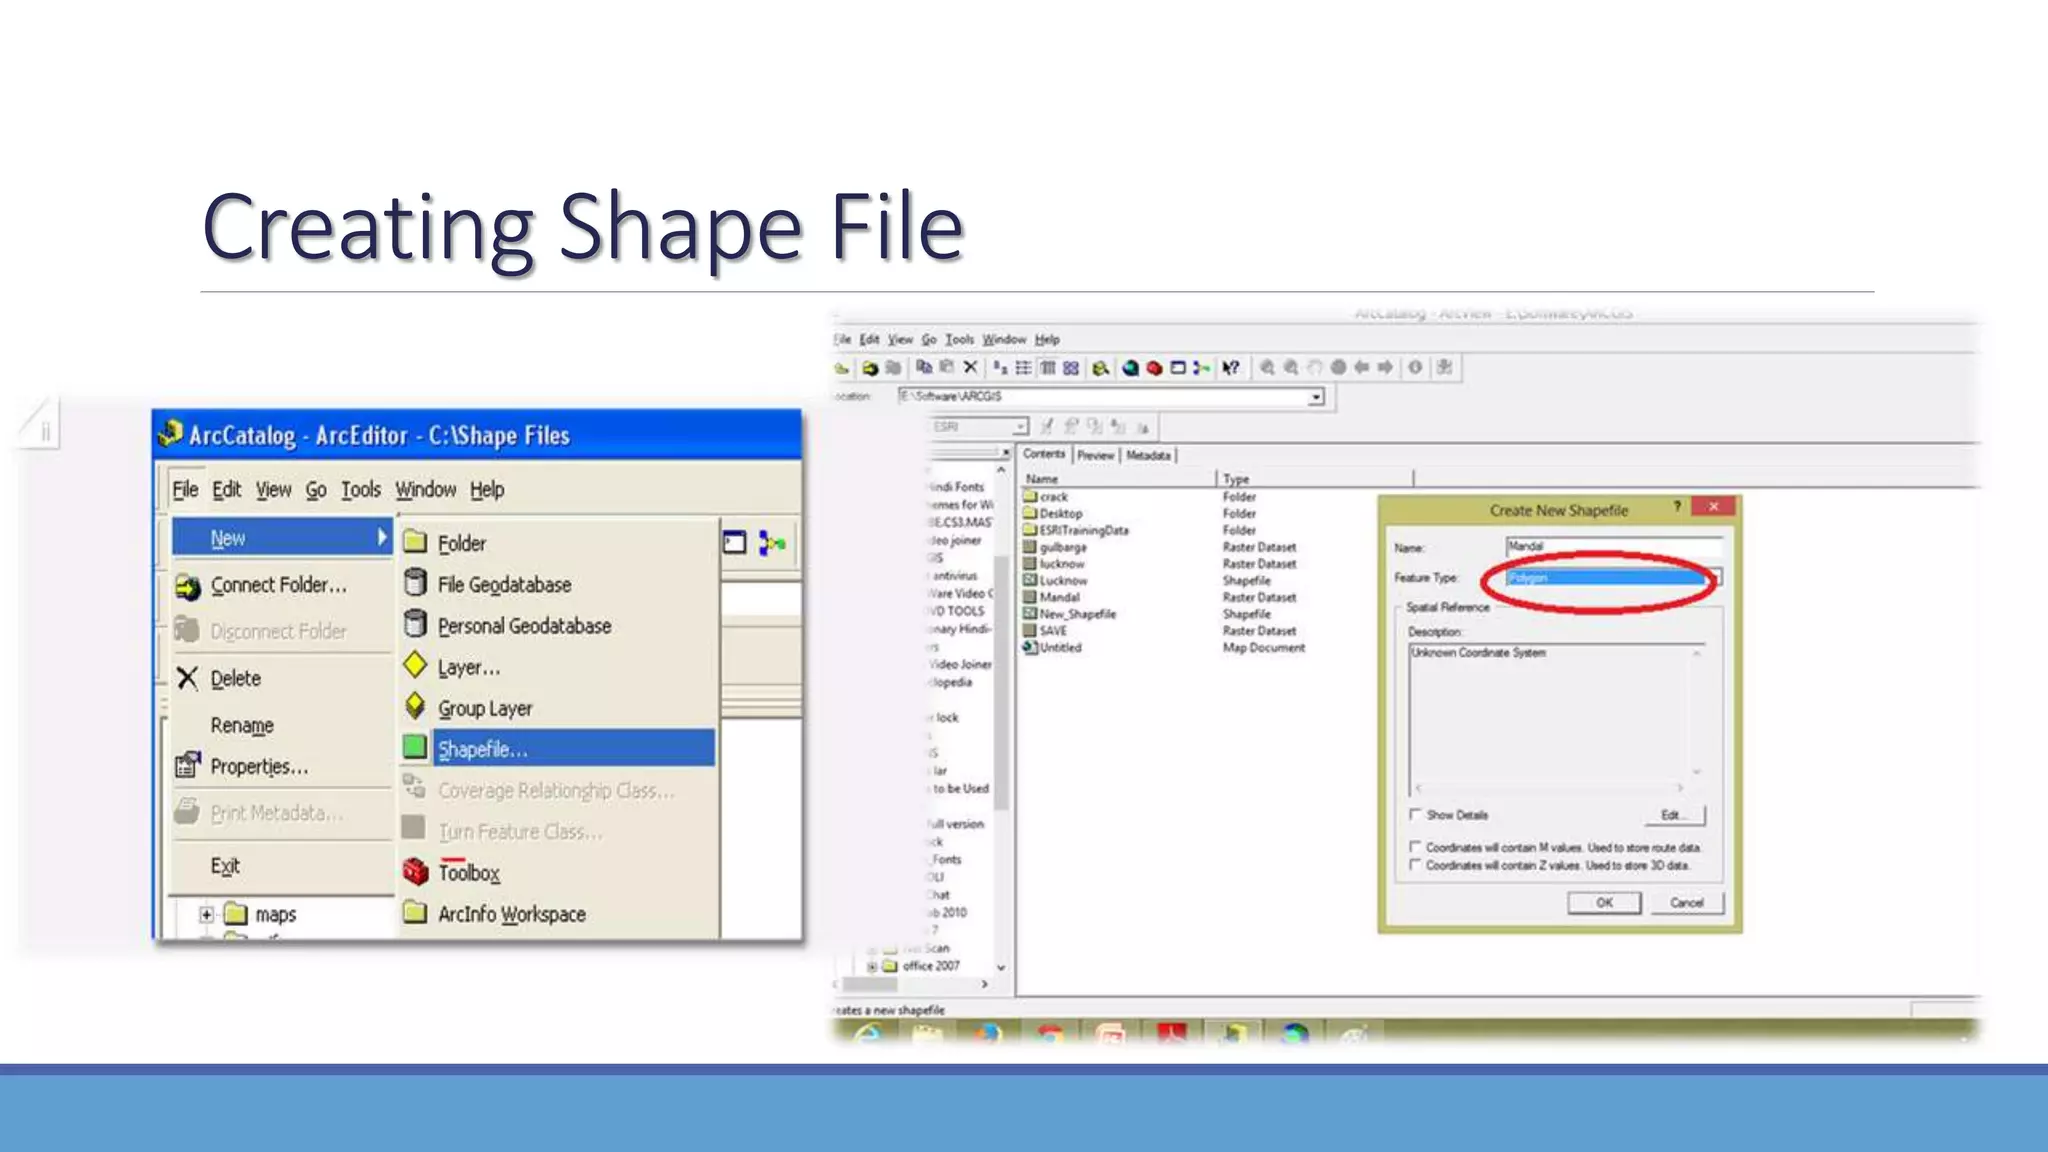Click Back arrow in ArcView geography toolbar
The image size is (2048, 1152).
1362,368
